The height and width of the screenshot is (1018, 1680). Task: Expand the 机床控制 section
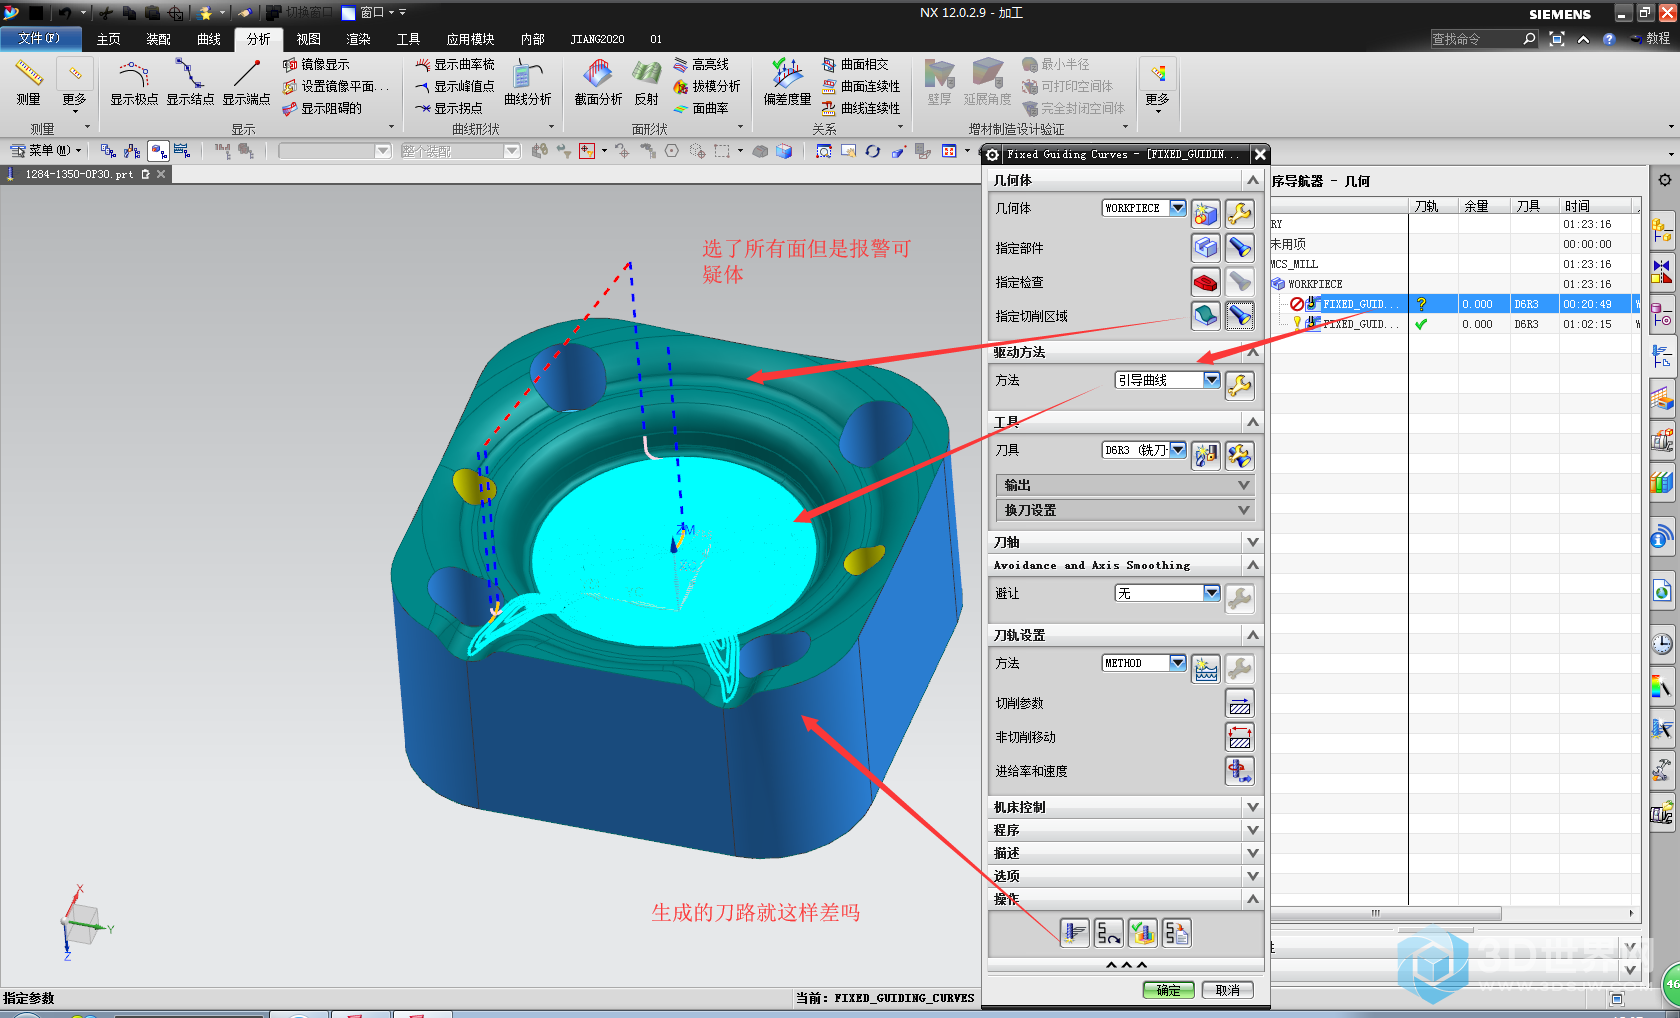[1126, 807]
